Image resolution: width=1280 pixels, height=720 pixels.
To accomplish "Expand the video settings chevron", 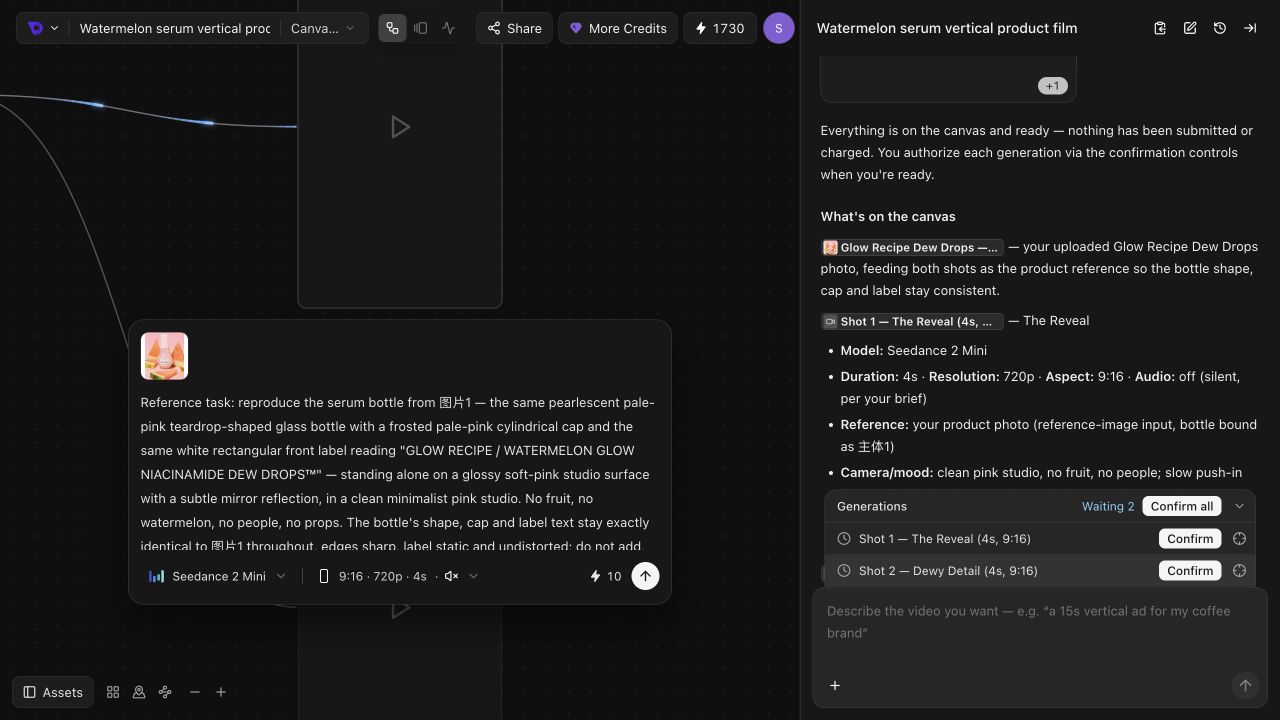I will tap(473, 576).
